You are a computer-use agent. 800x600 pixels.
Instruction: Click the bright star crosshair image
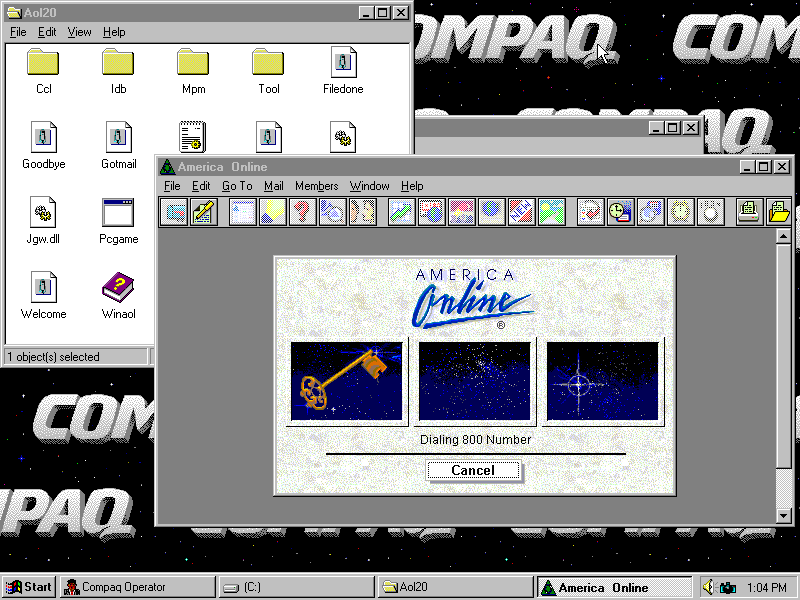pos(603,381)
